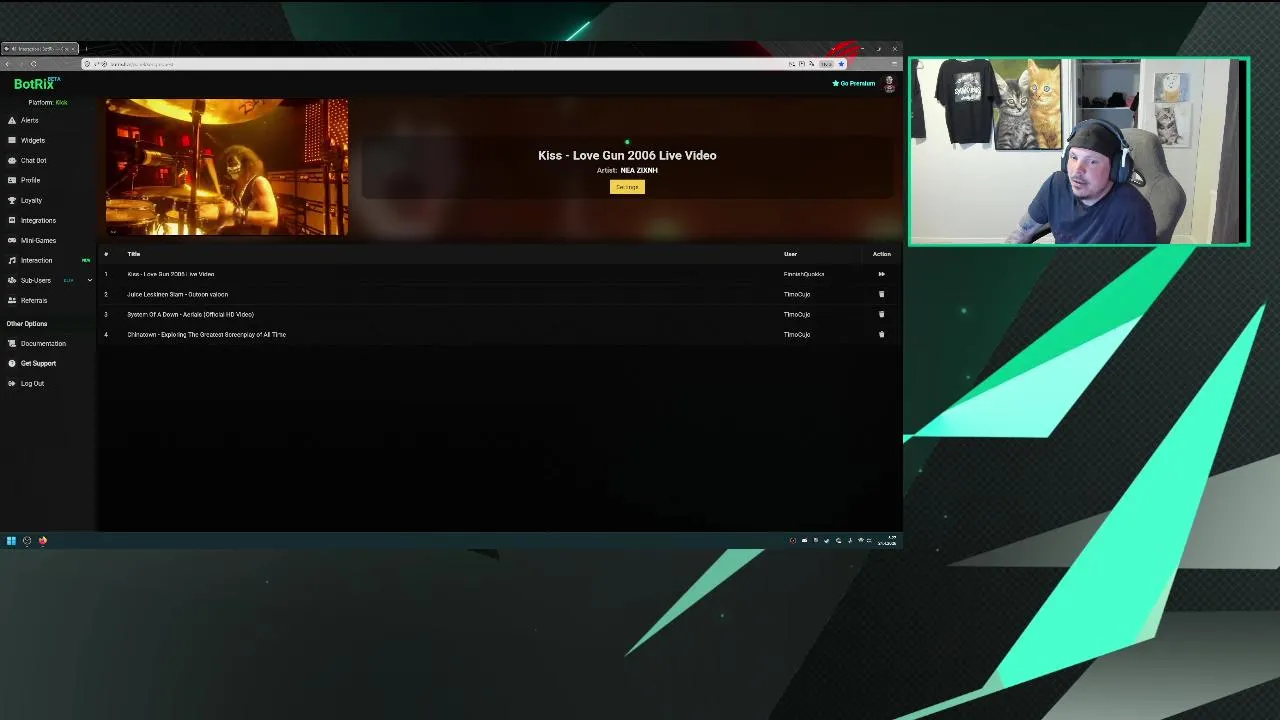1280x720 pixels.
Task: Expand the Sub-Users menu chevron
Action: pos(89,280)
